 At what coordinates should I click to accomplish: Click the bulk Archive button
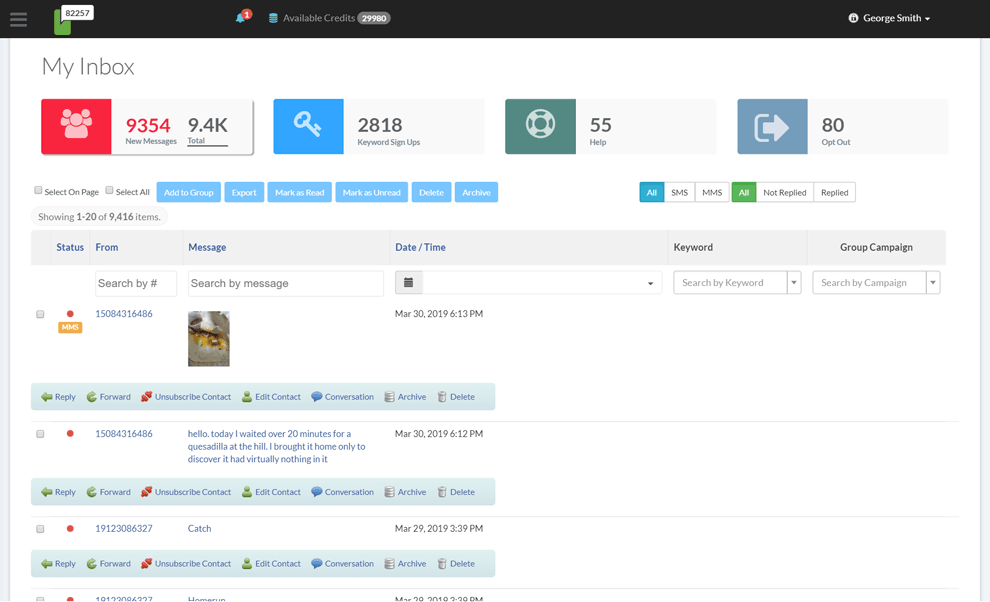[476, 193]
